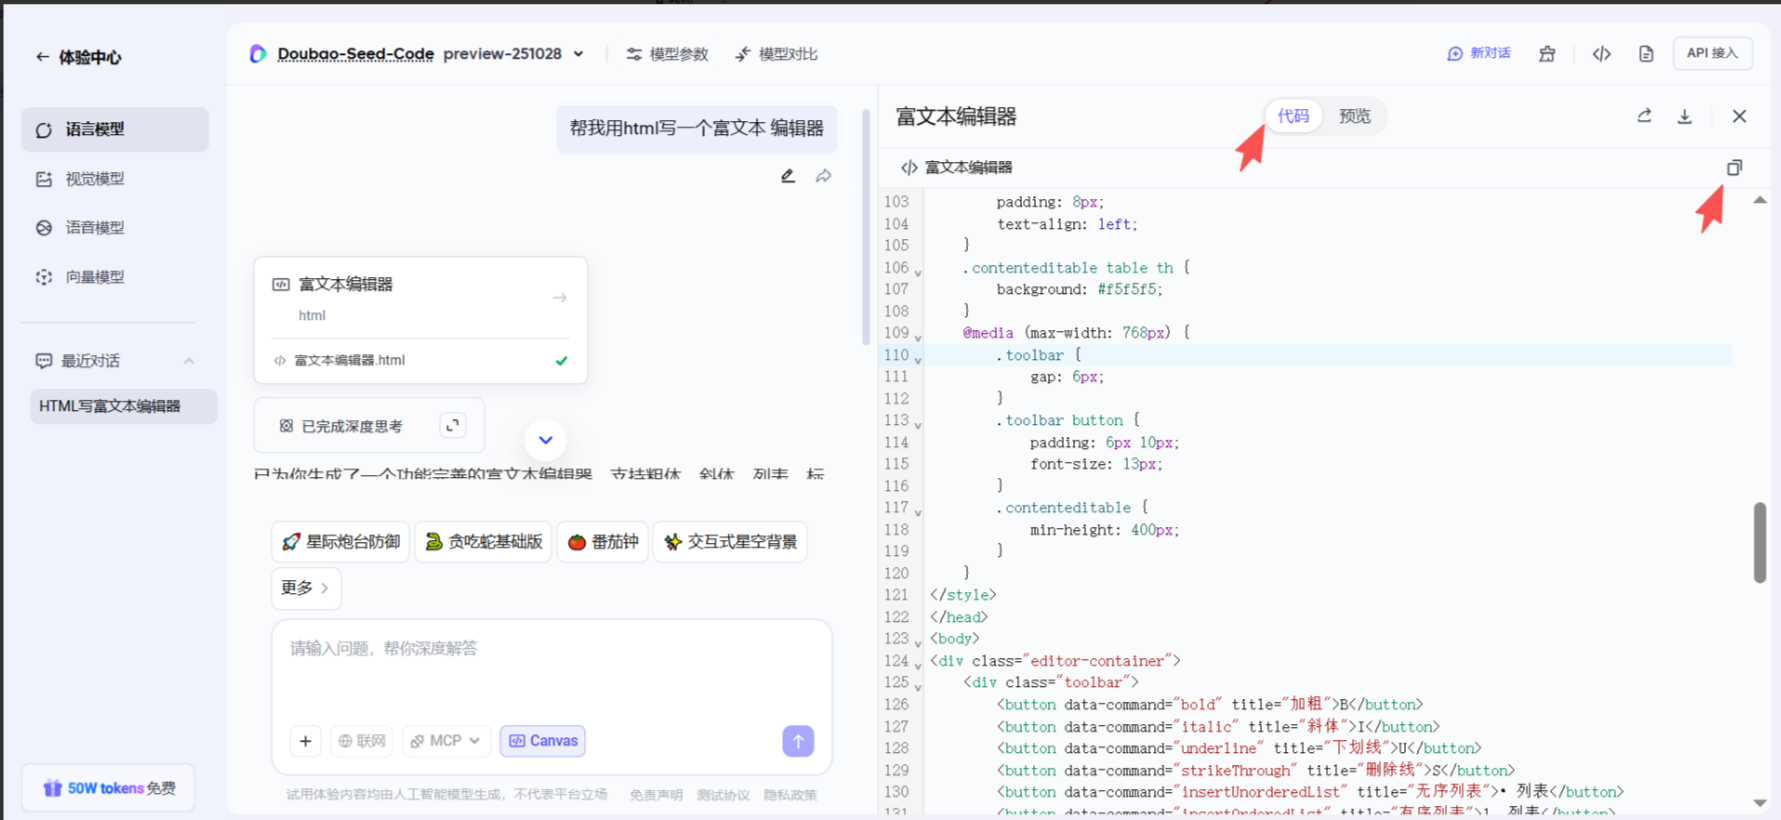The height and width of the screenshot is (820, 1781).
Task: Edit the user message with pencil icon
Action: [x=788, y=176]
